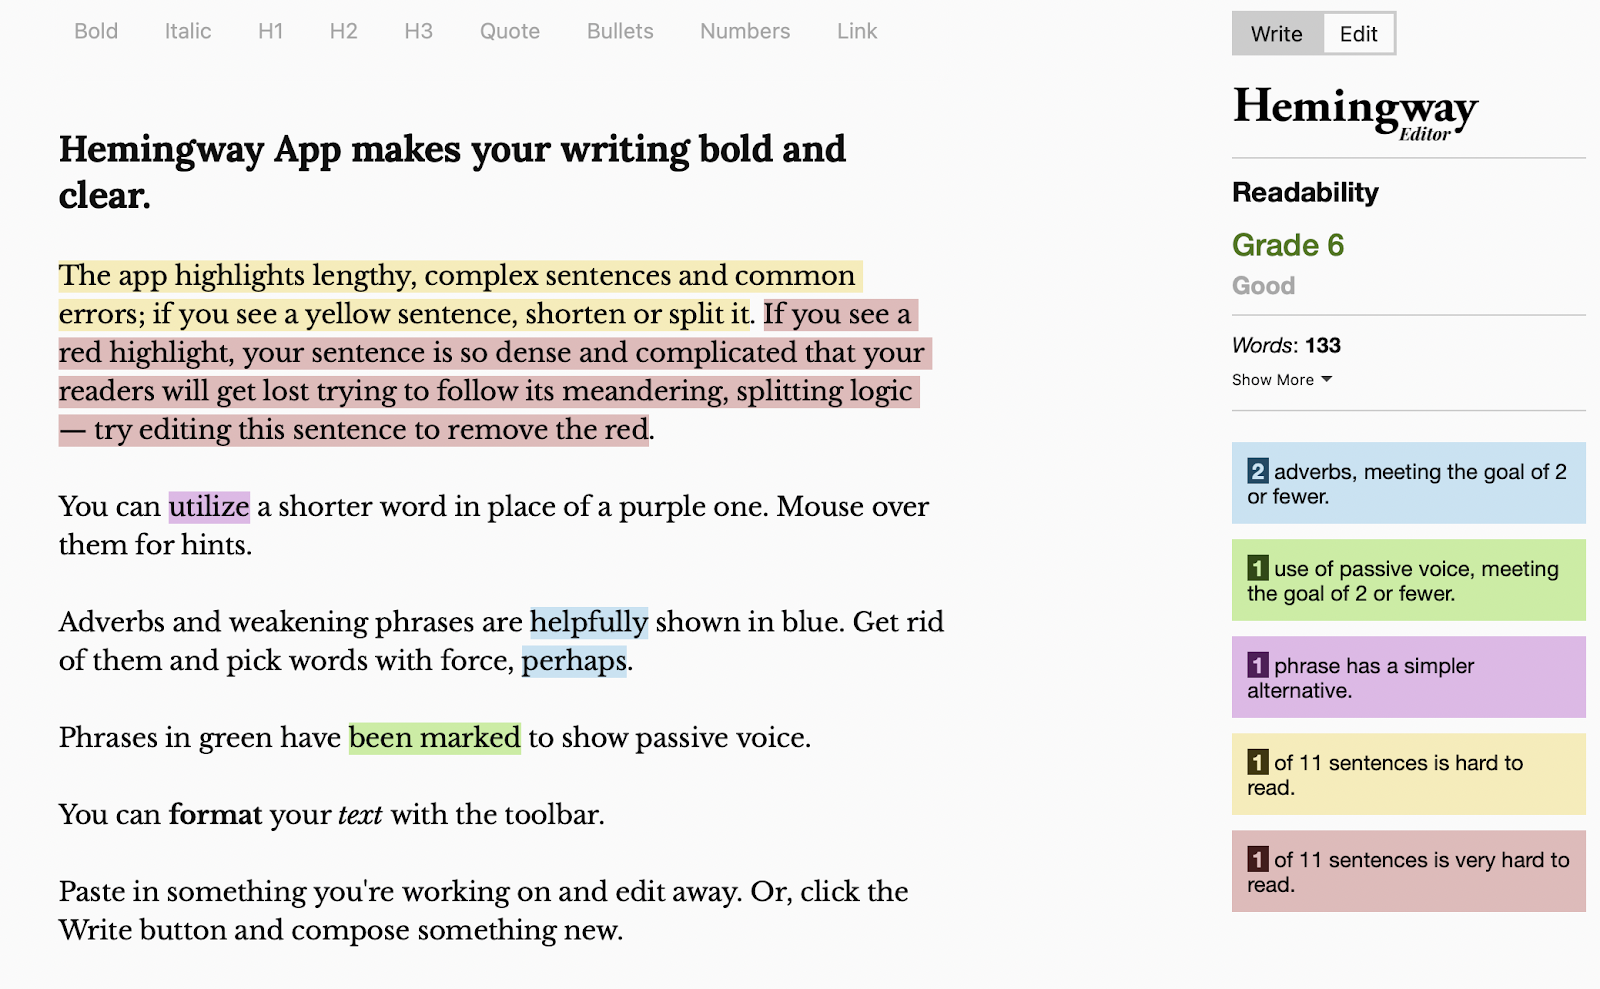The width and height of the screenshot is (1600, 989).
Task: Click the Hemingway Editor logo
Action: [x=1355, y=111]
